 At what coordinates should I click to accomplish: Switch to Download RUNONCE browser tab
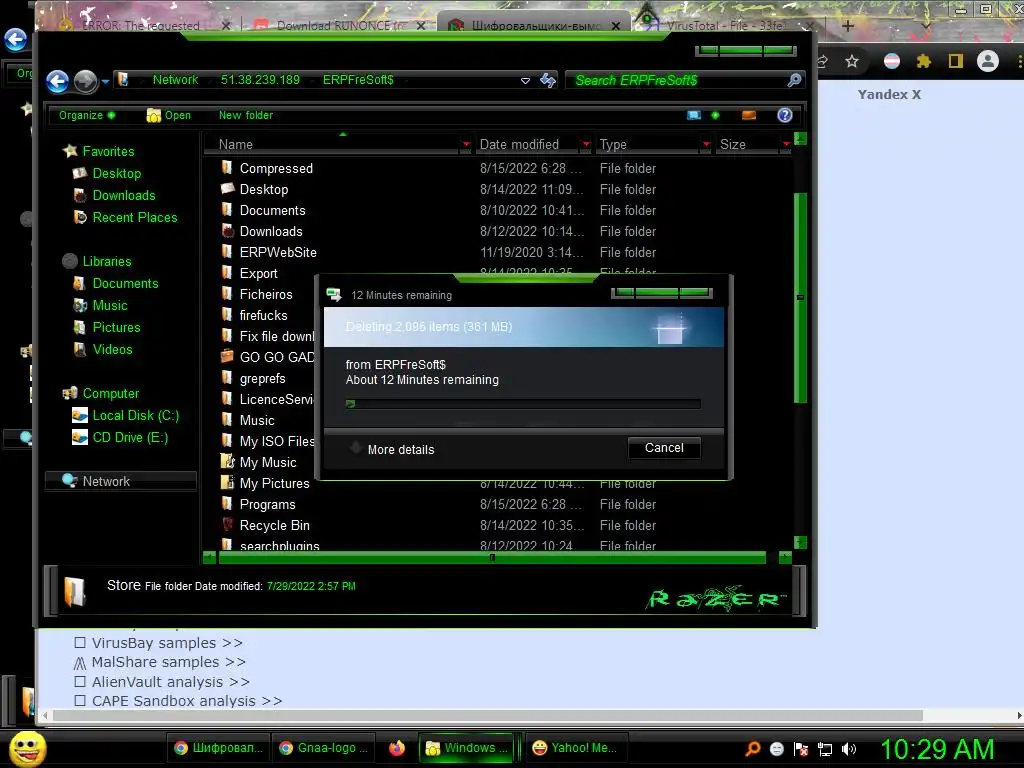pyautogui.click(x=342, y=26)
